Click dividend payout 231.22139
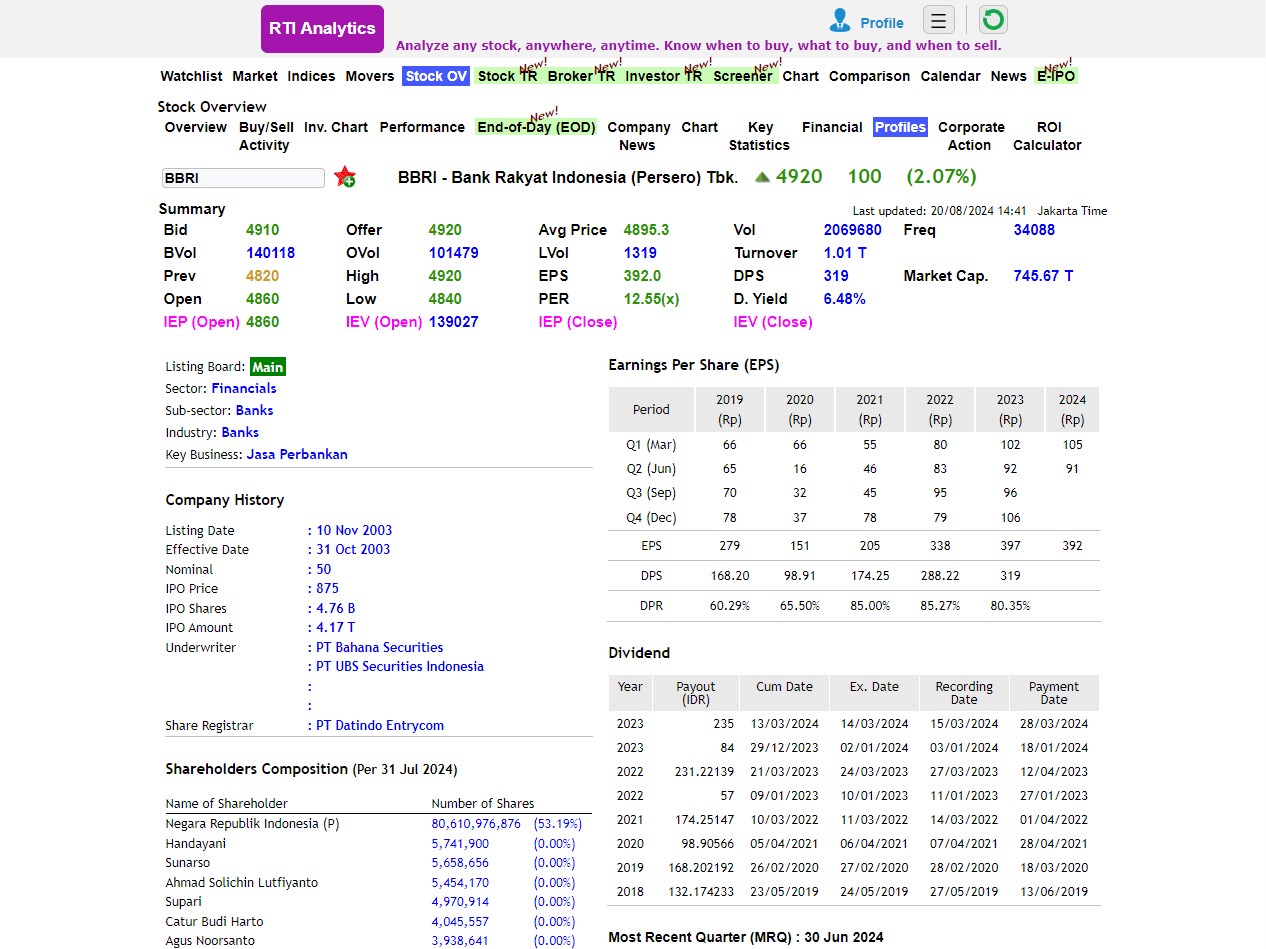 pos(704,772)
